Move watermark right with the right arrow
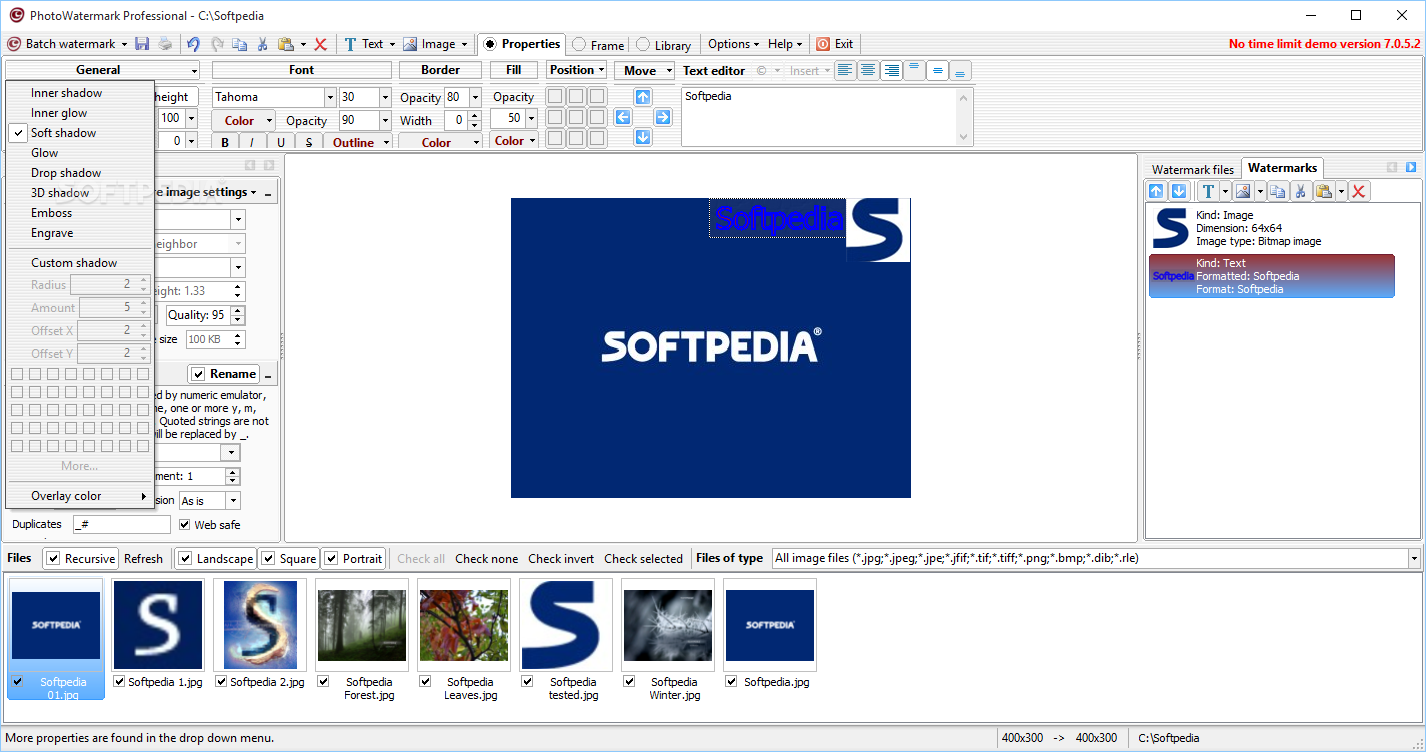Viewport: 1426px width, 752px height. [663, 117]
